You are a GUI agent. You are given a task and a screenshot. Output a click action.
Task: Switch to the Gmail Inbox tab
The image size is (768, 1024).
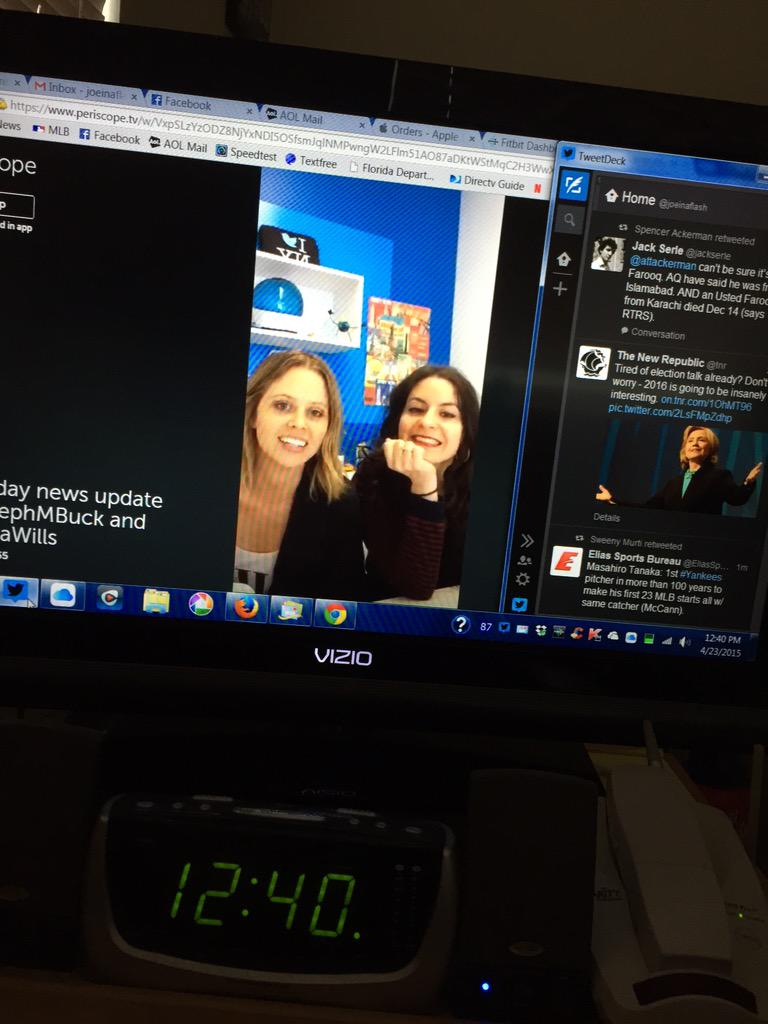(x=85, y=90)
